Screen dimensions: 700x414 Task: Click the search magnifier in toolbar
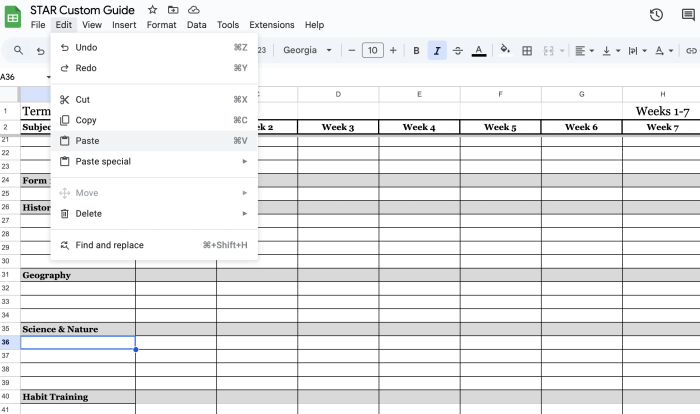[19, 50]
